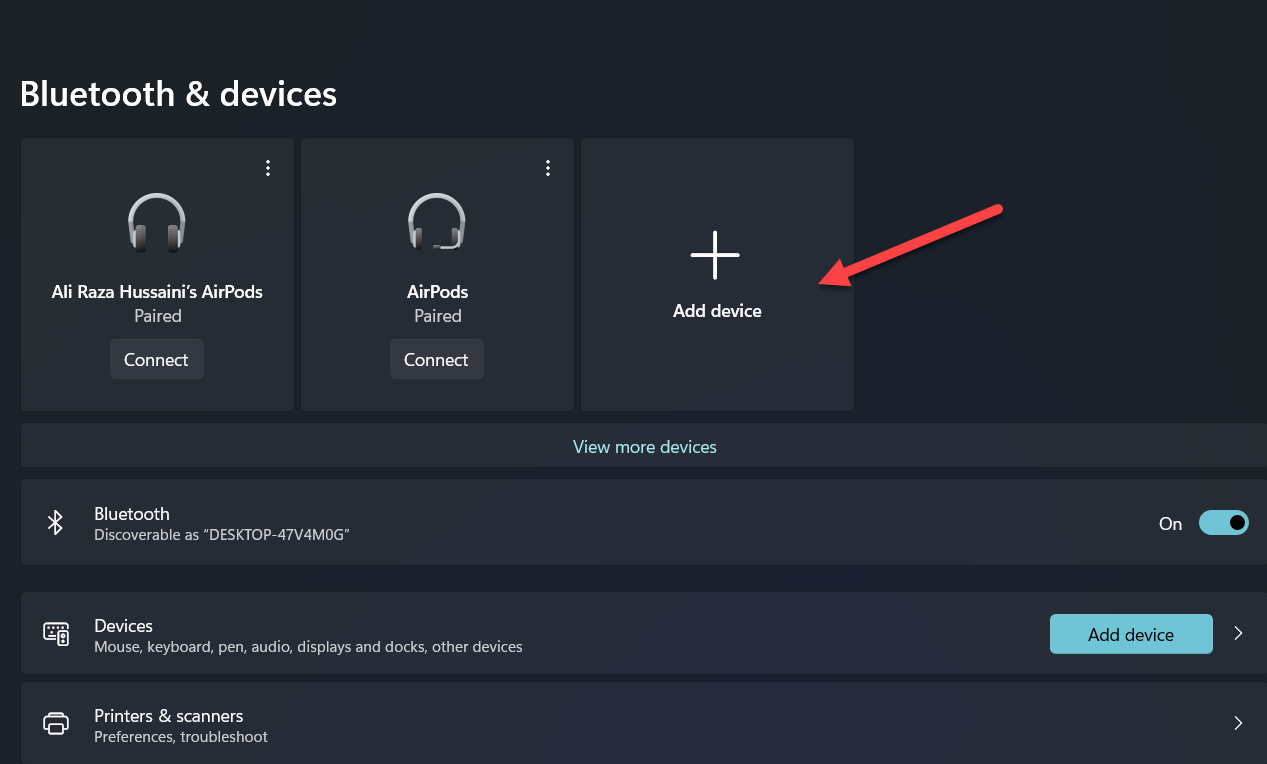1267x764 pixels.
Task: Click the Add device tile label
Action: point(717,311)
